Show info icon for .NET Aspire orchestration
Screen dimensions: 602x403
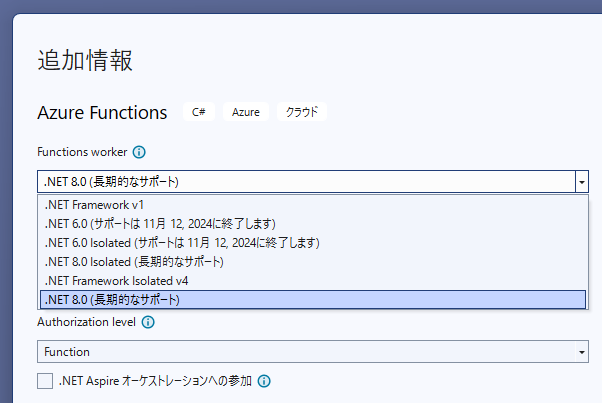[264, 381]
